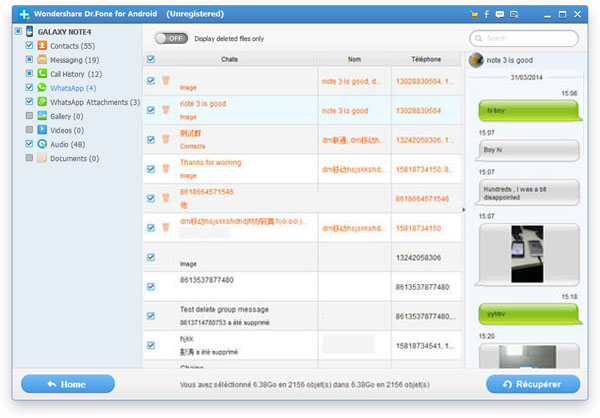This screenshot has height=418, width=600.
Task: Sort by the Nom column header
Action: pyautogui.click(x=354, y=59)
